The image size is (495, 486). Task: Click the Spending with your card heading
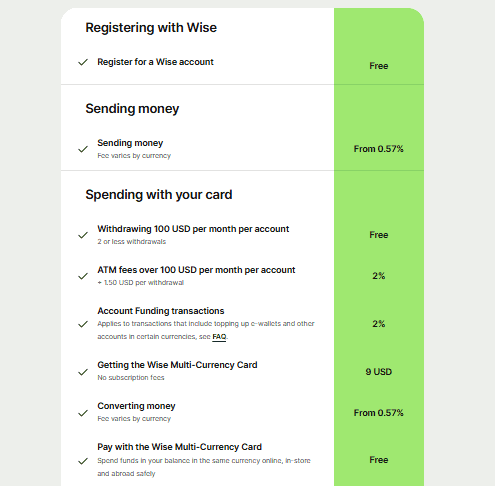point(159,195)
